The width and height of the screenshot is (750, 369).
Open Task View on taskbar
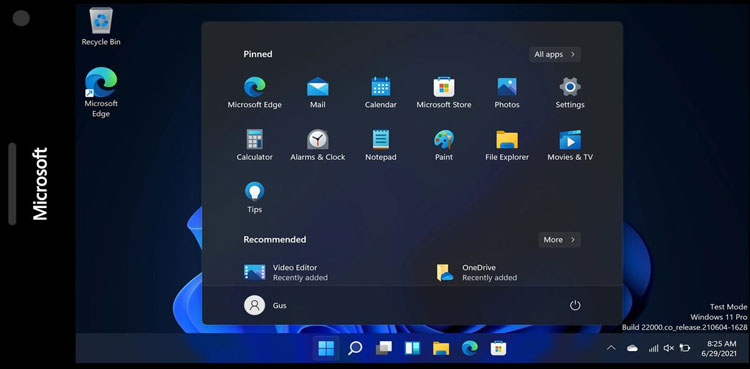tap(384, 348)
